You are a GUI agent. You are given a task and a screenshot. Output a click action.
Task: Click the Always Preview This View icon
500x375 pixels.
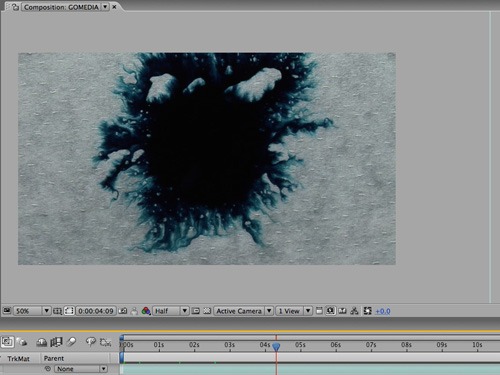pyautogui.click(x=7, y=311)
